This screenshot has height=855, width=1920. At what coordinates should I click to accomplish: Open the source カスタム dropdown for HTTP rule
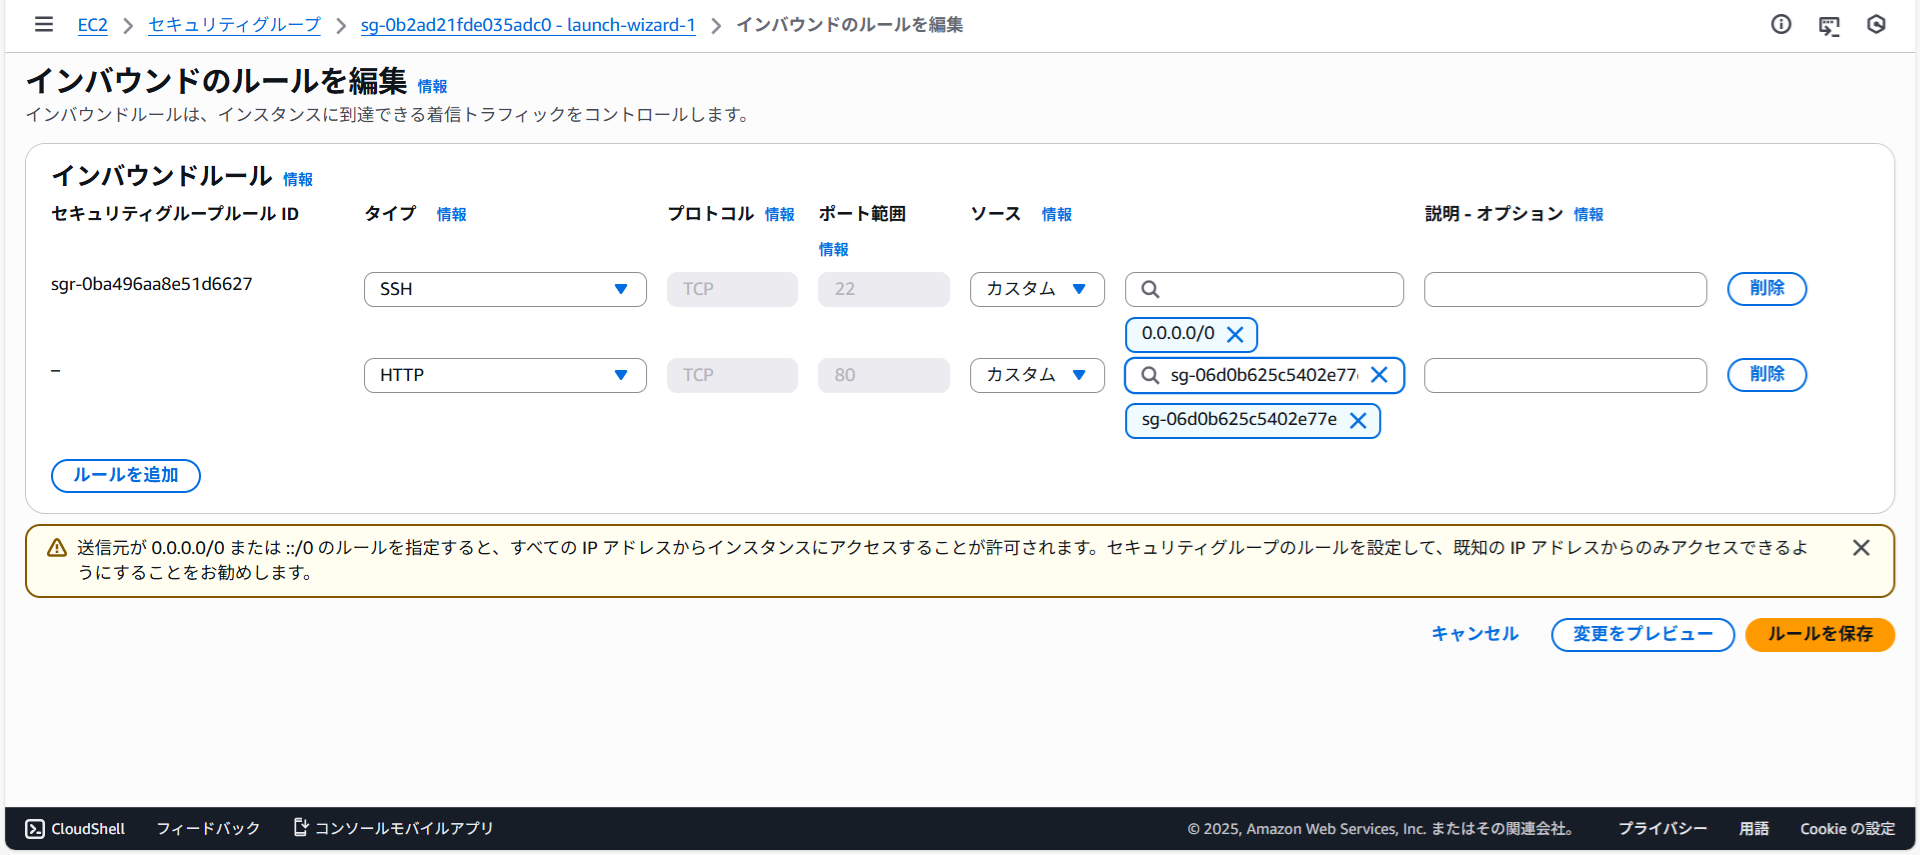[x=1036, y=375]
